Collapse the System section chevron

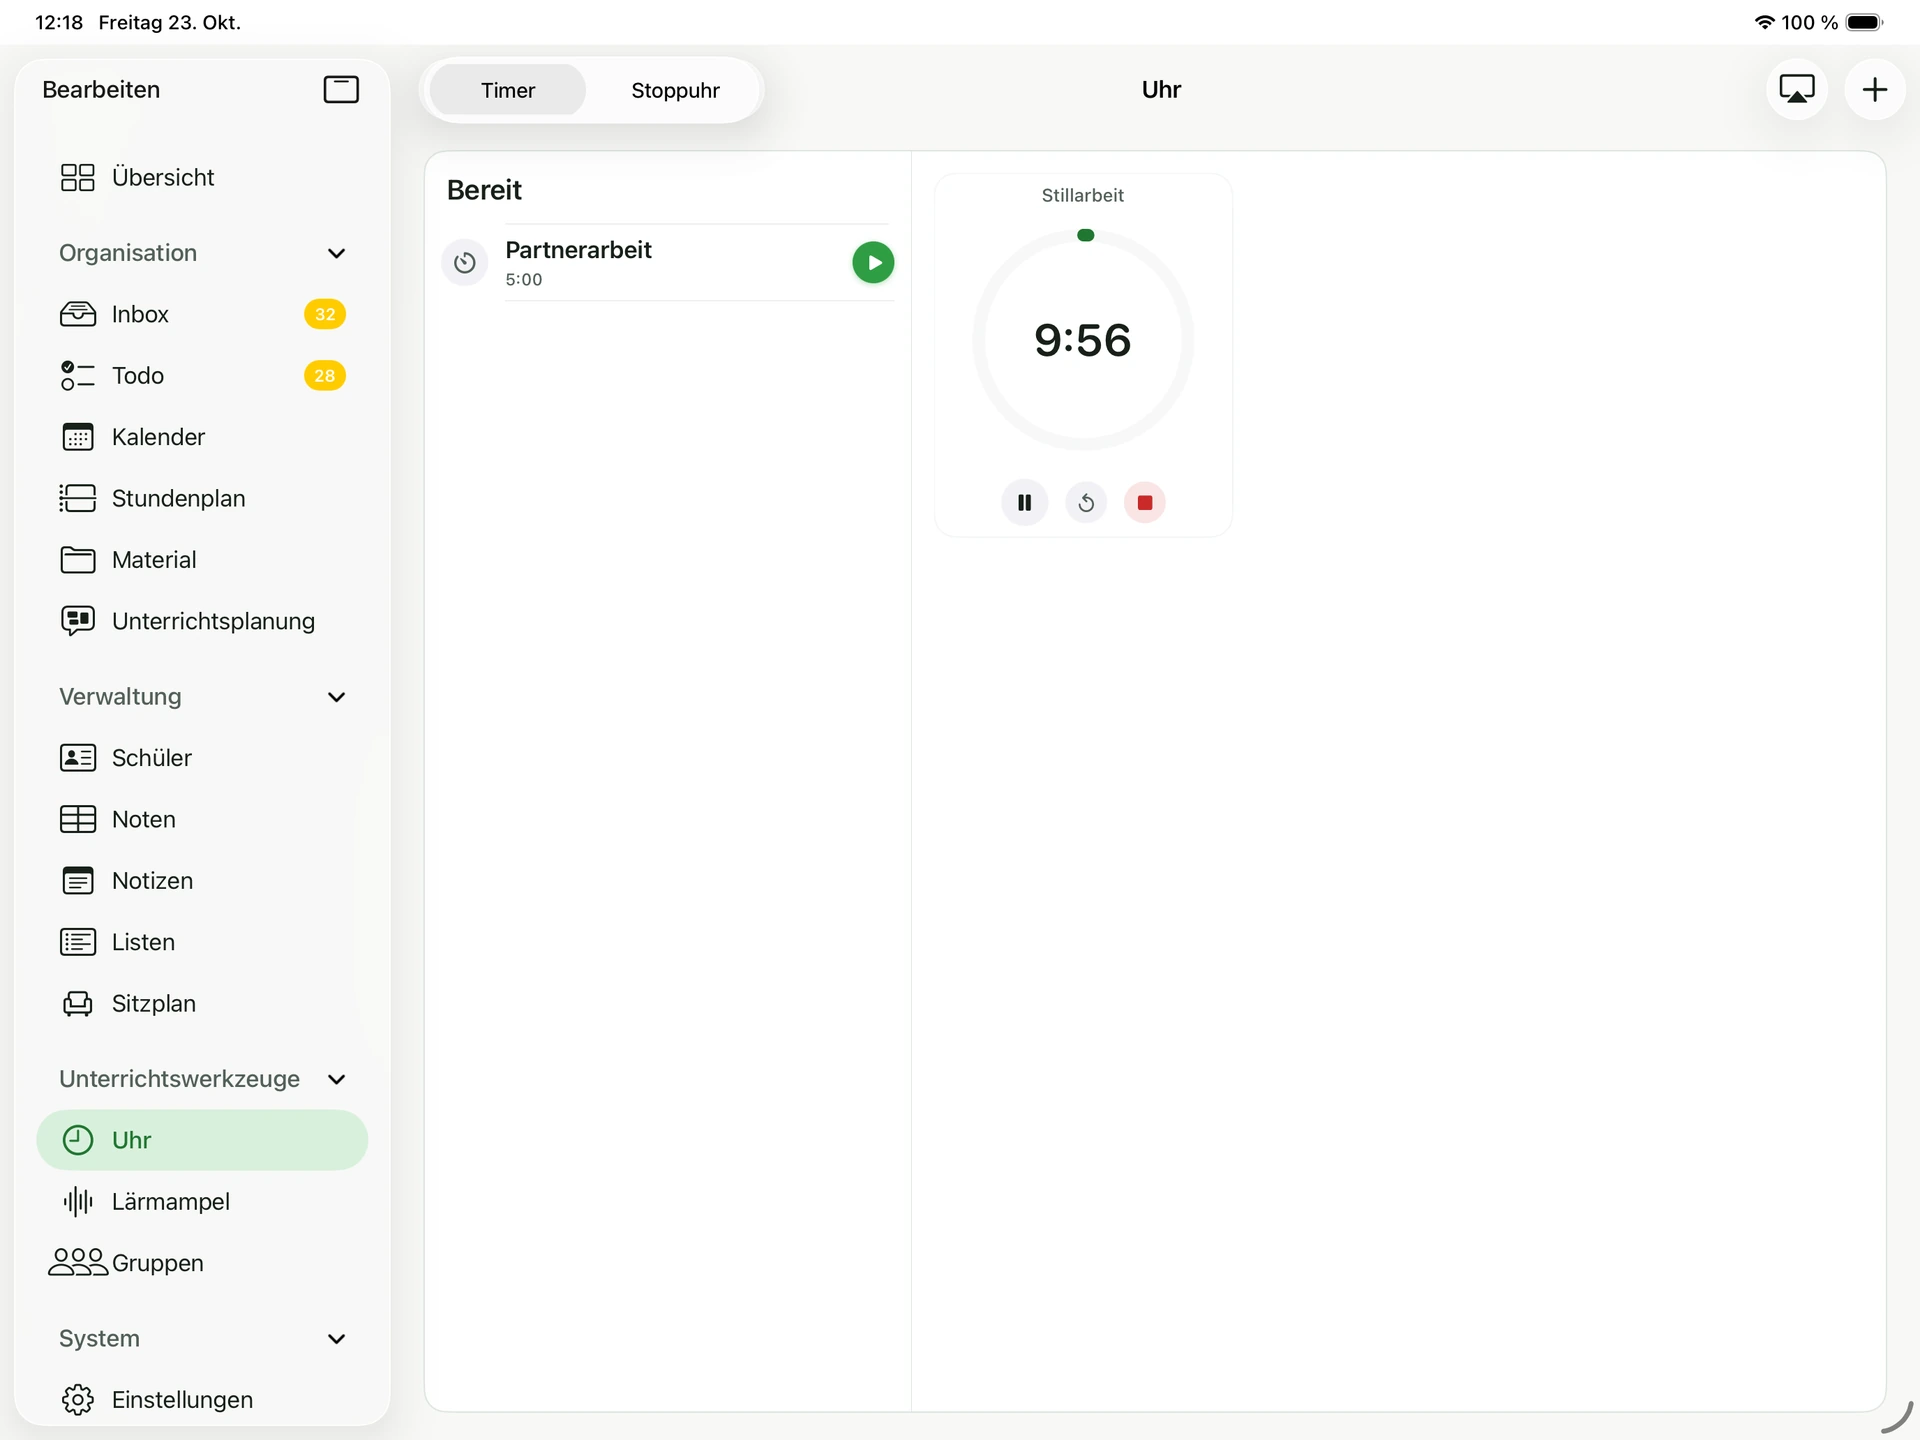click(x=337, y=1339)
